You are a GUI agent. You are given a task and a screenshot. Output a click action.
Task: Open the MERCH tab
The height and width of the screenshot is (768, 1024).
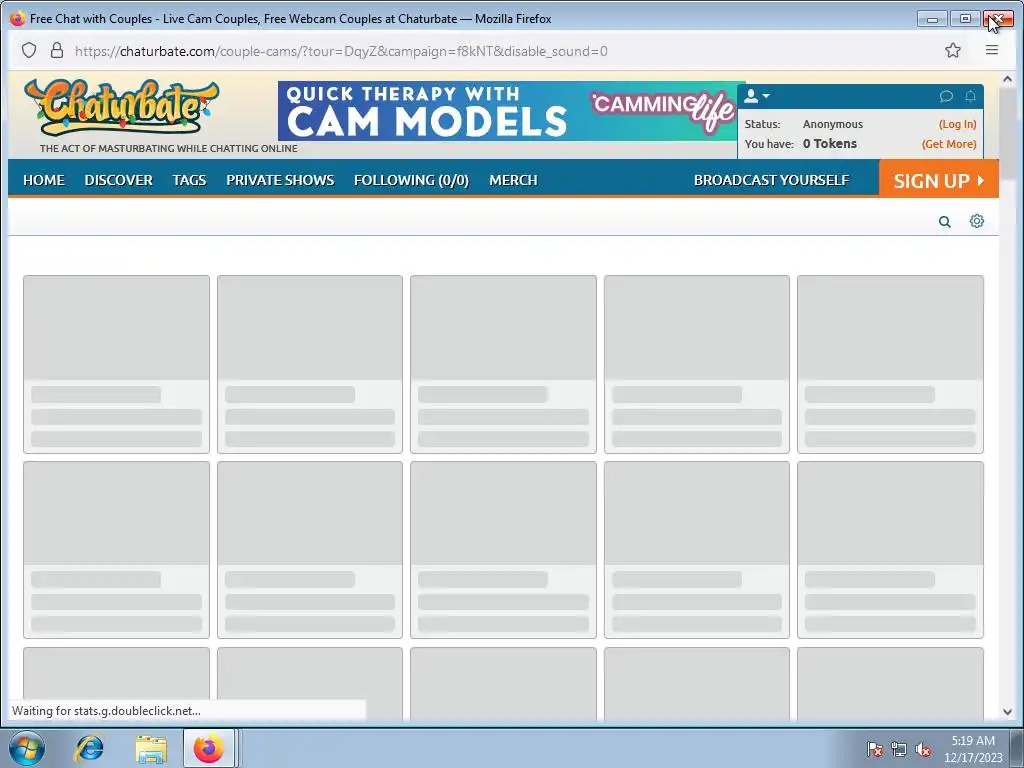tap(513, 180)
